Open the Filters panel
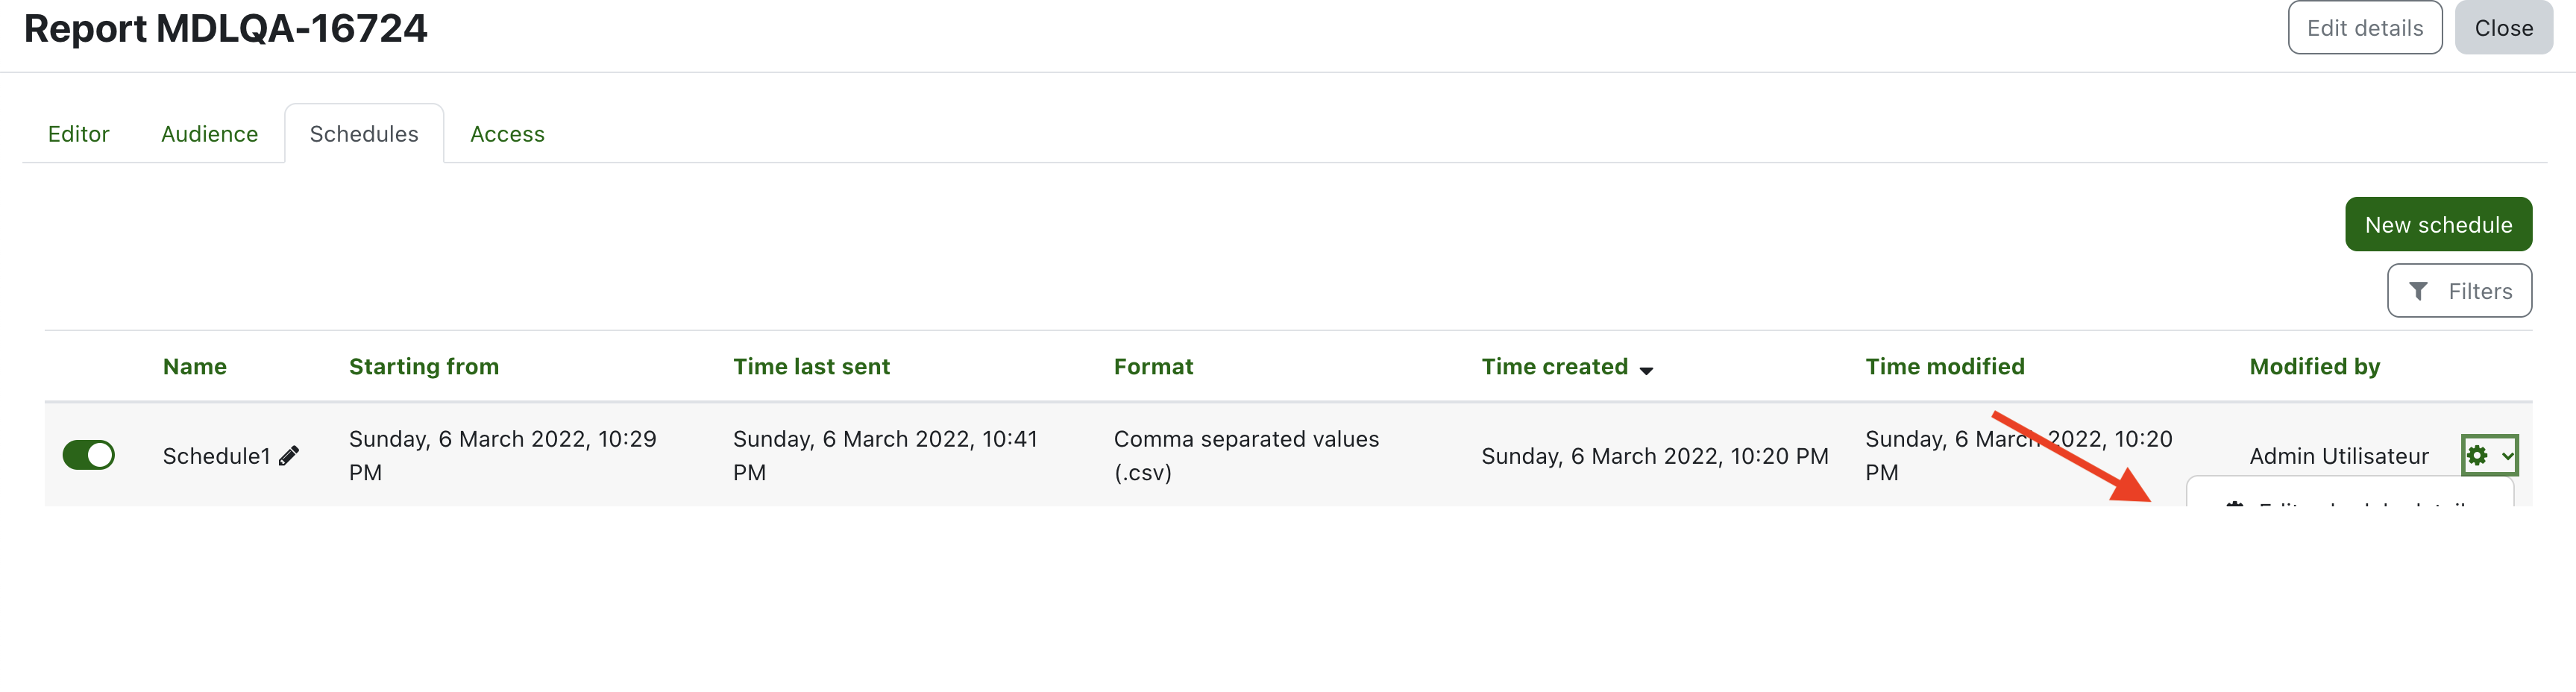 pyautogui.click(x=2459, y=291)
